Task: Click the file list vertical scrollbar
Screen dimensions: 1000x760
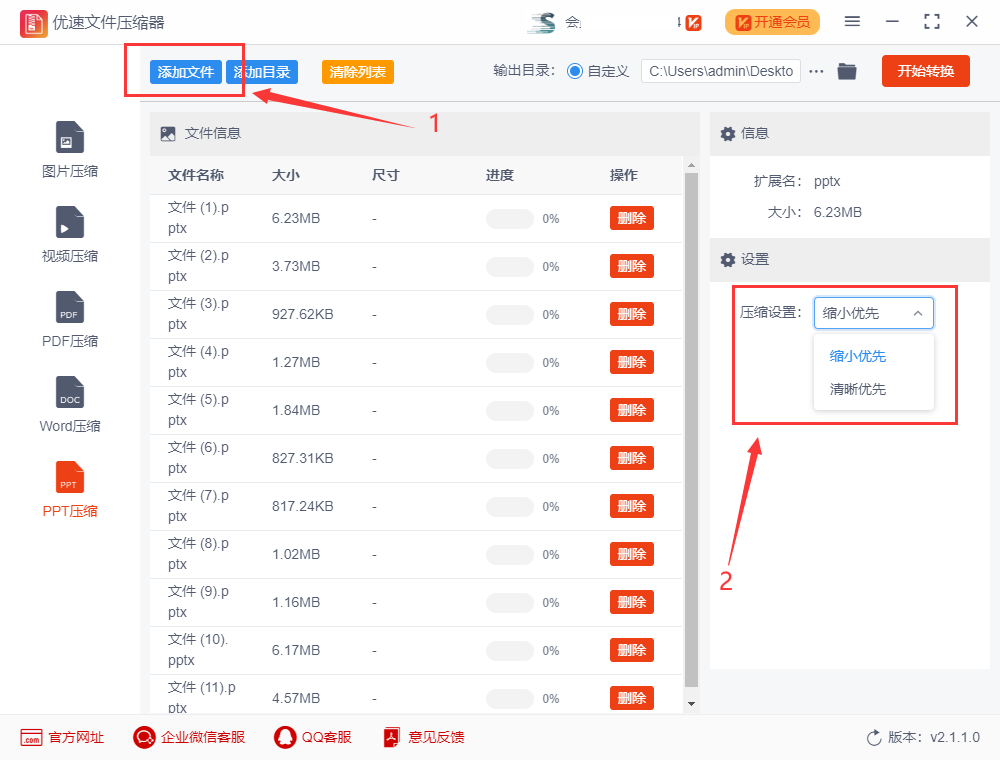Action: coord(691,430)
